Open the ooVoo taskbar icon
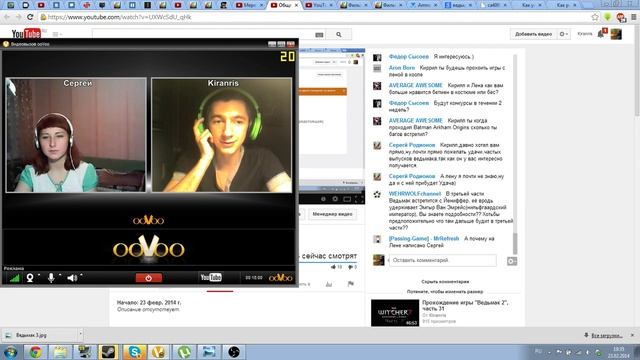The image size is (640, 360). (x=159, y=352)
